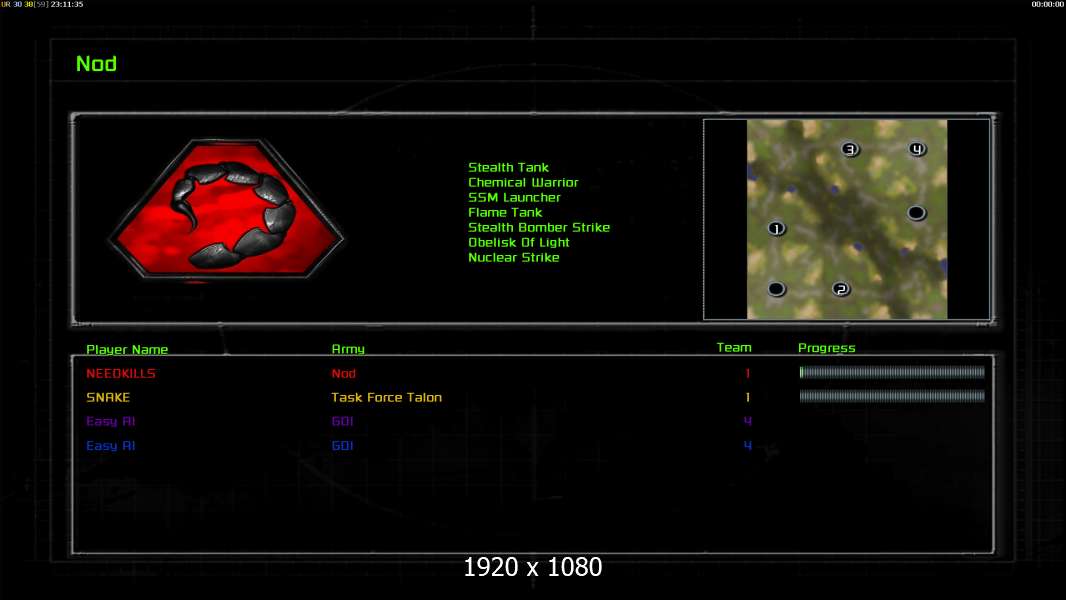Select the NEEDKILLS player name

point(120,373)
